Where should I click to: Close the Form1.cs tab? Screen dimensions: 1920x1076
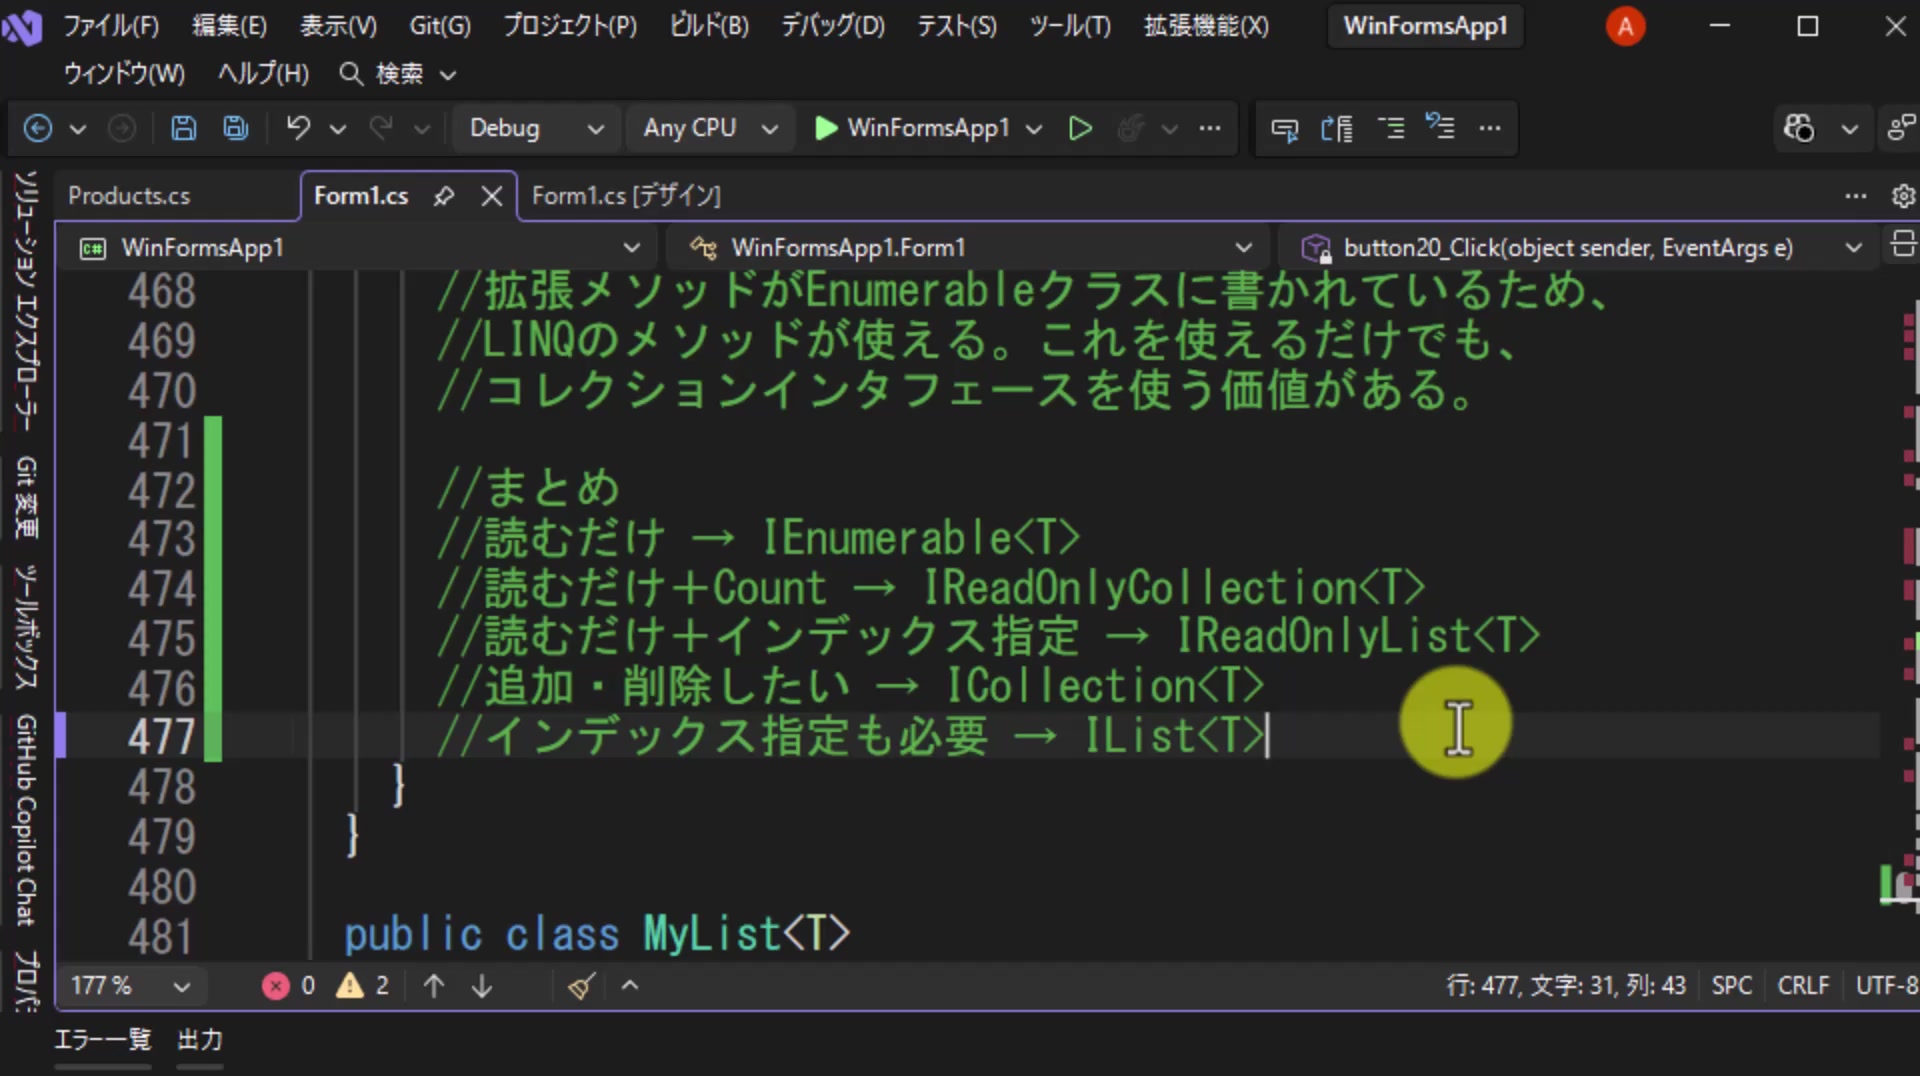(x=491, y=196)
